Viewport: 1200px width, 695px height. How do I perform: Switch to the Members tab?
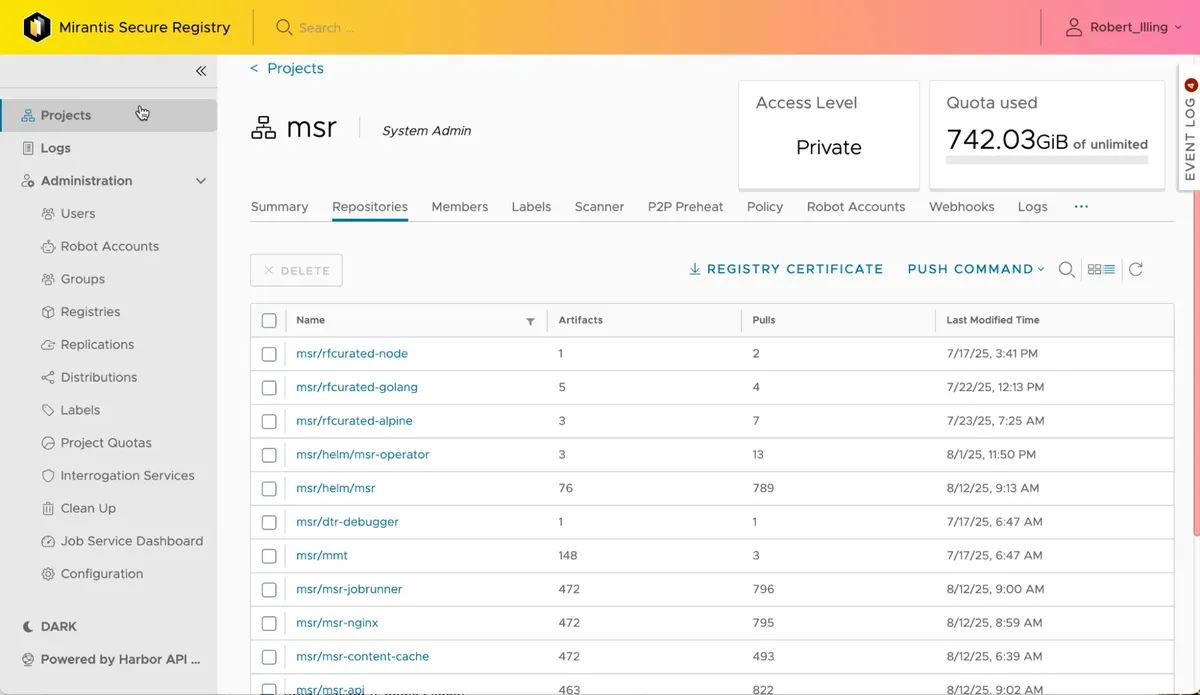point(460,207)
